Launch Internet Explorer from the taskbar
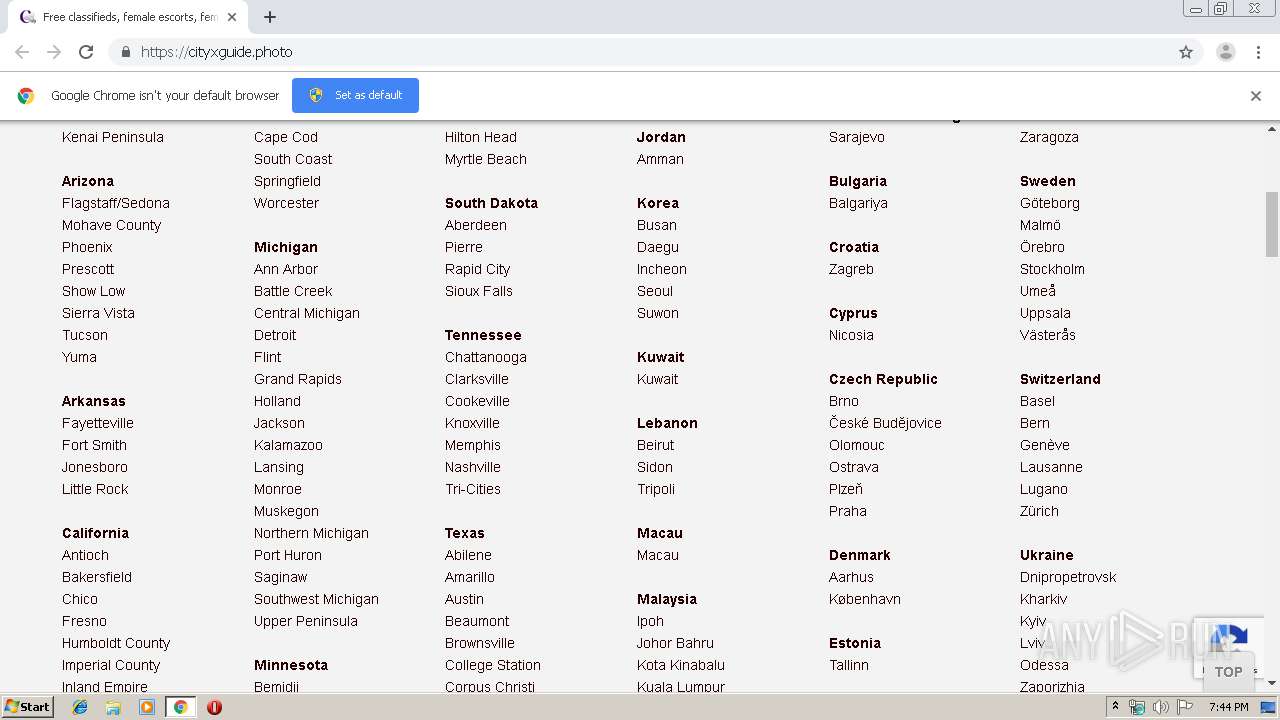 80,707
